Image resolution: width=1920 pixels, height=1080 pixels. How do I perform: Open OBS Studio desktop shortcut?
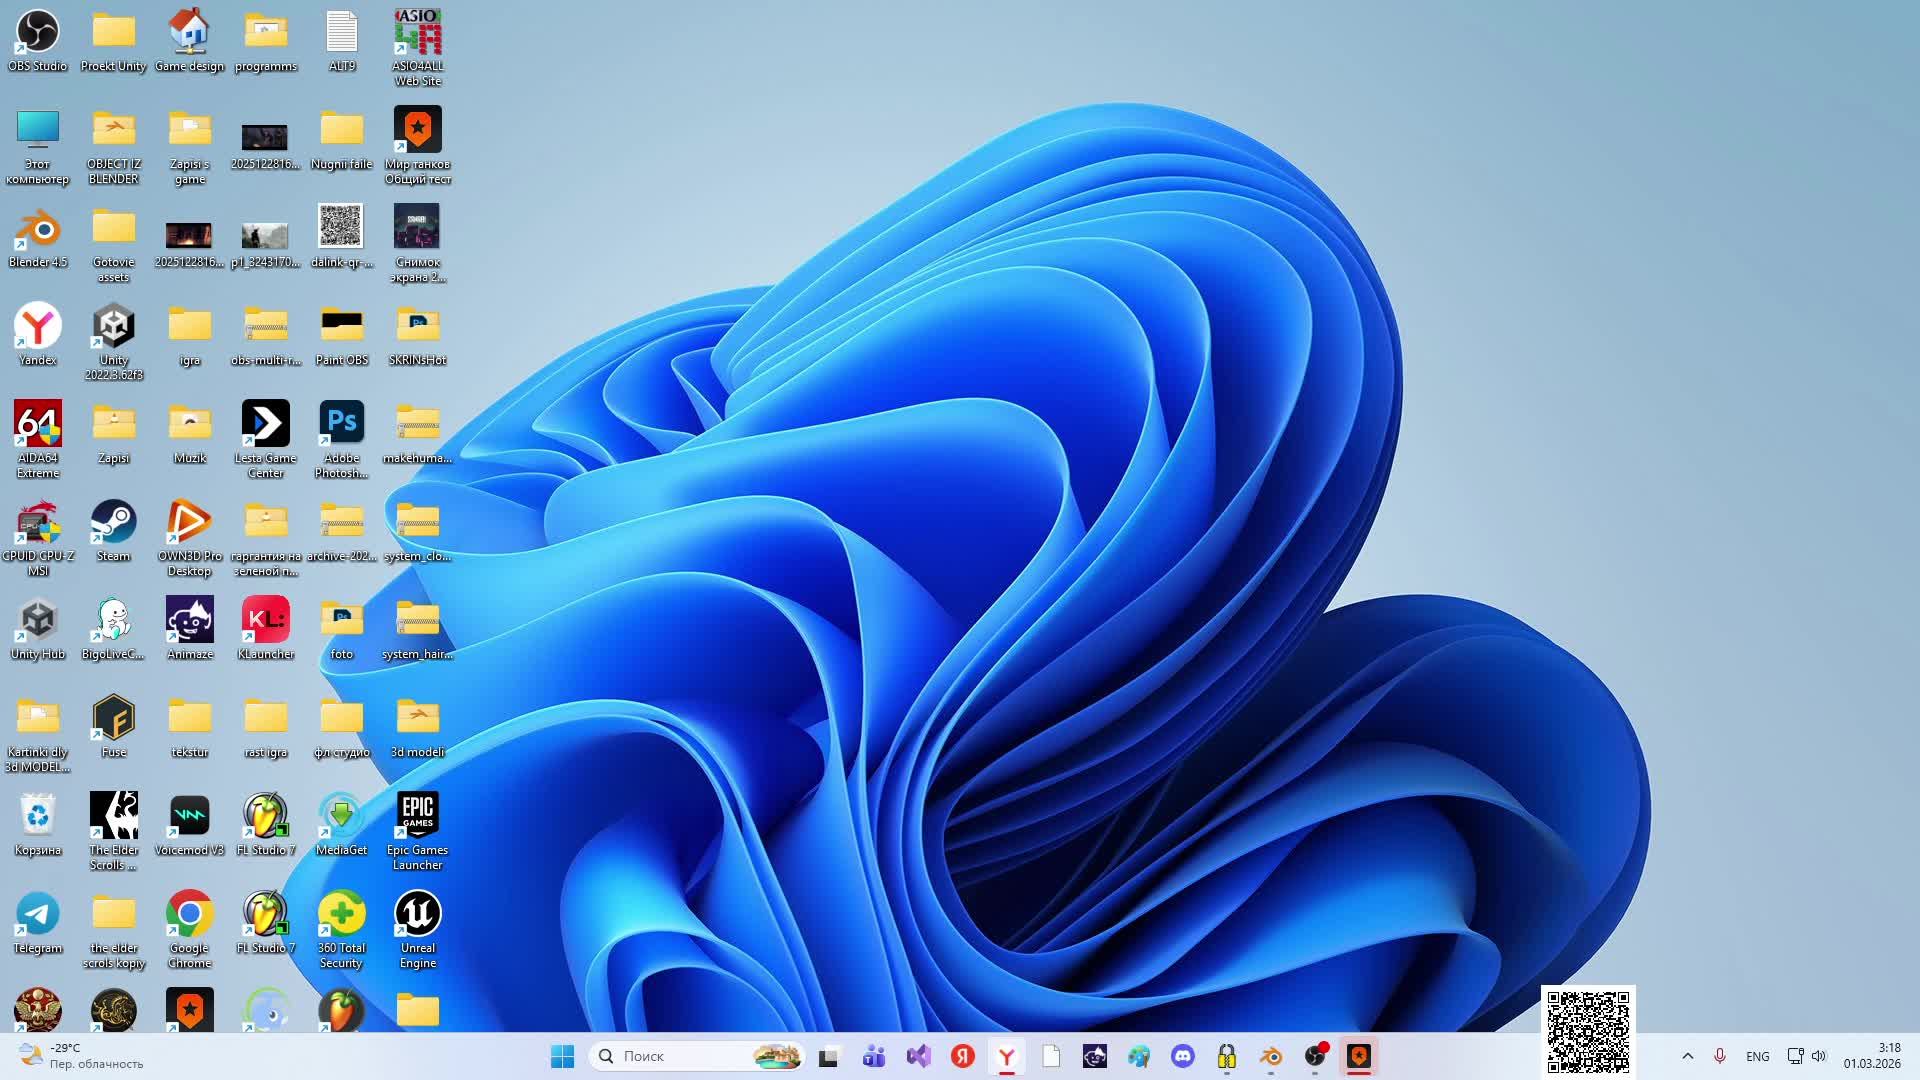(x=37, y=33)
